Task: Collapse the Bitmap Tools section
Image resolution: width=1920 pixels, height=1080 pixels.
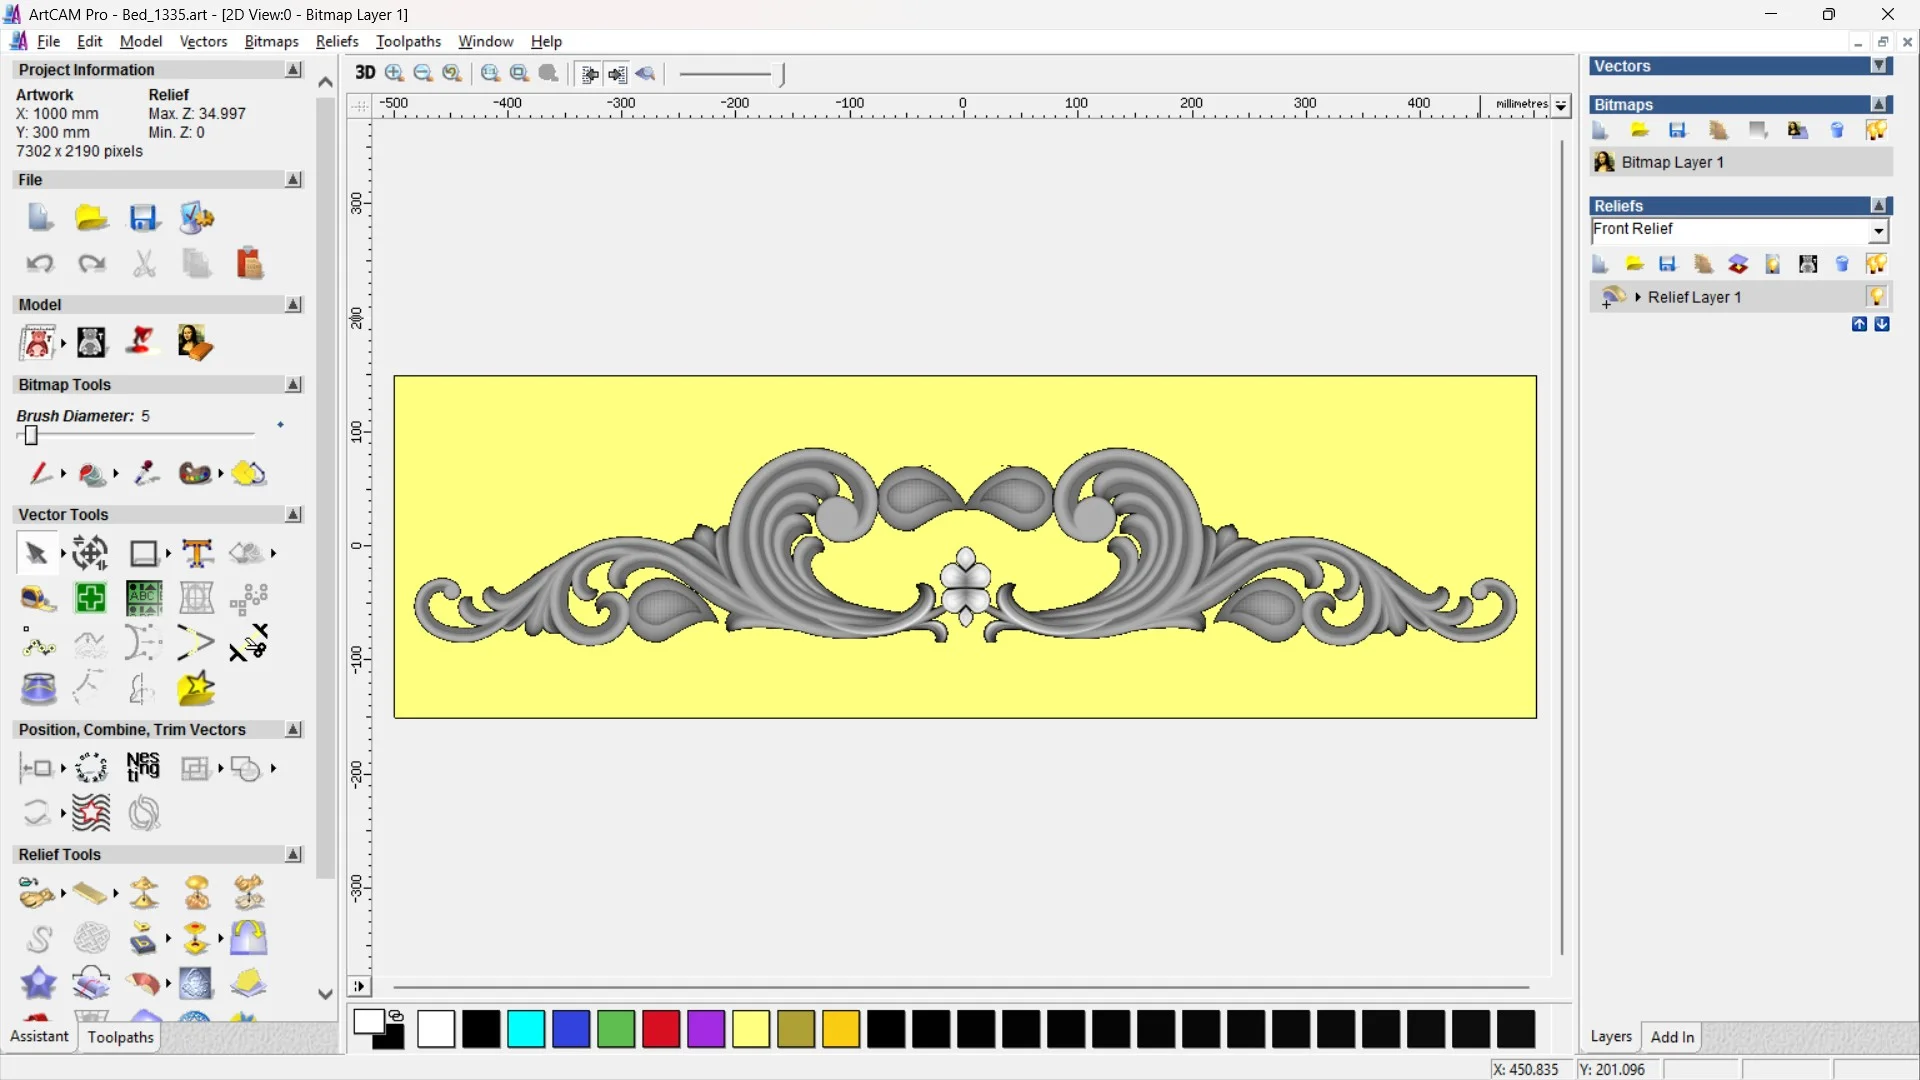Action: pyautogui.click(x=293, y=385)
